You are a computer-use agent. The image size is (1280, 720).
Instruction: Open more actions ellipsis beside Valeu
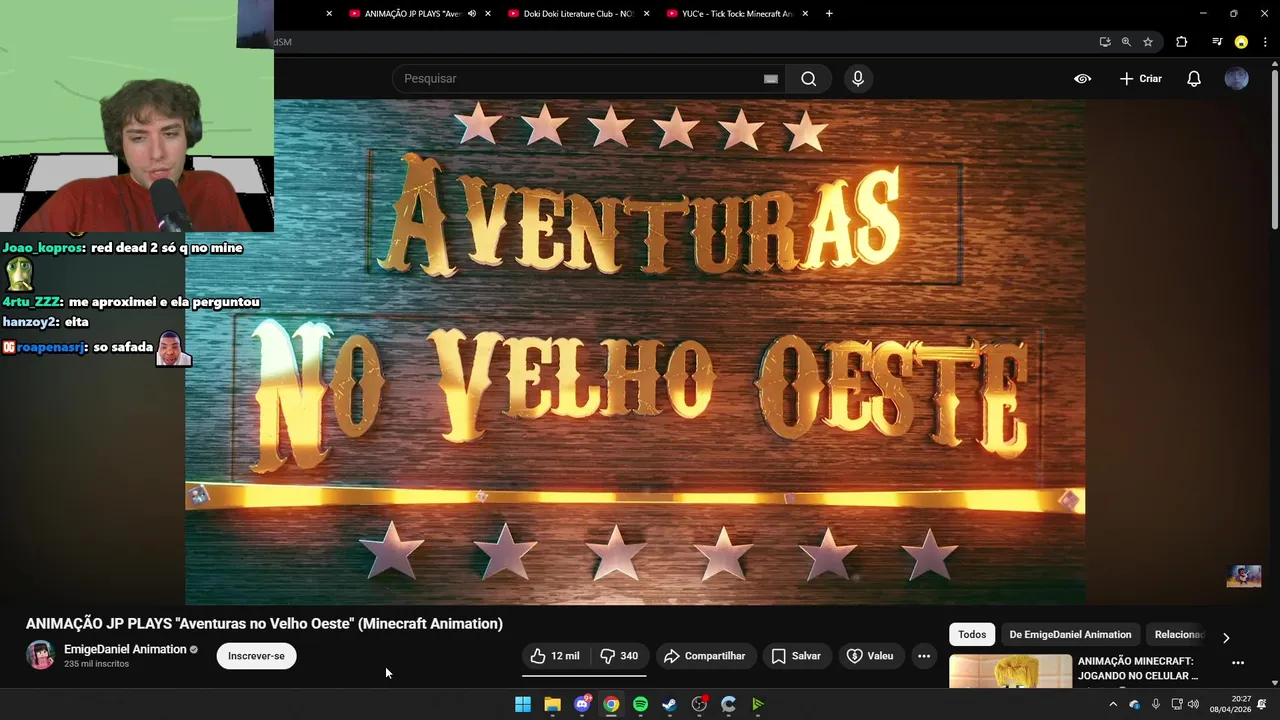[x=924, y=656]
